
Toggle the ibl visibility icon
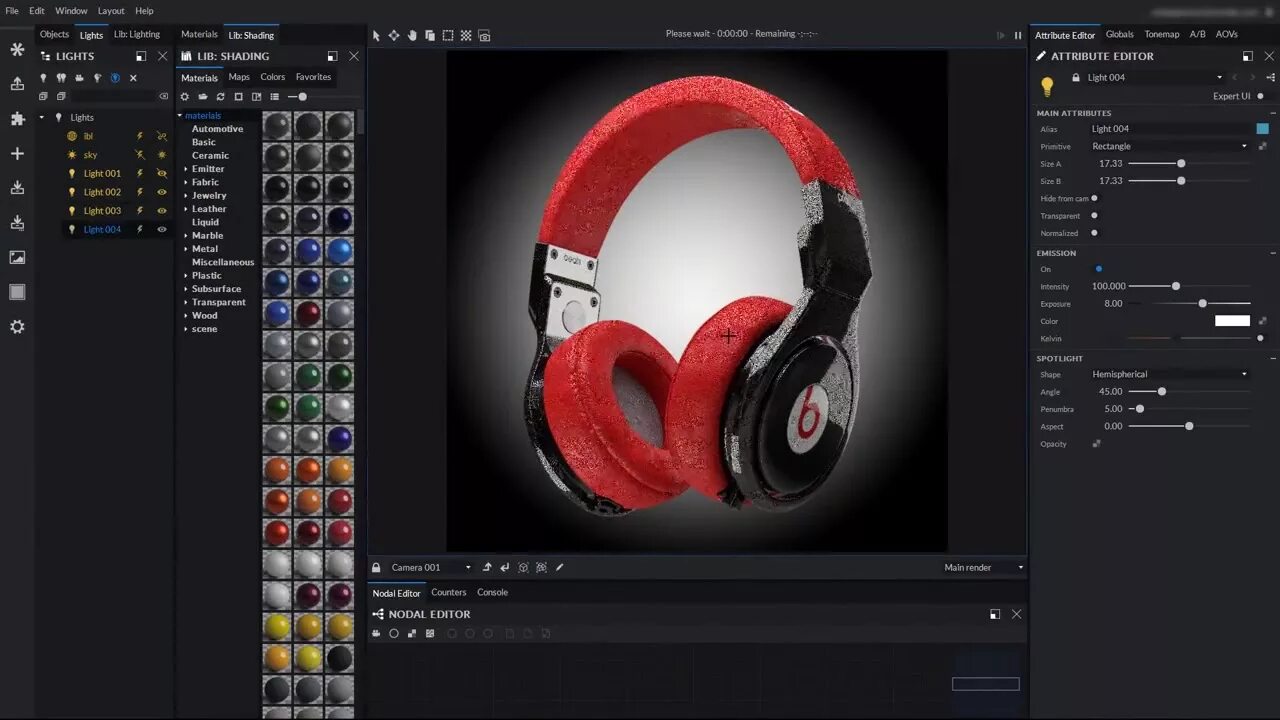[162, 135]
